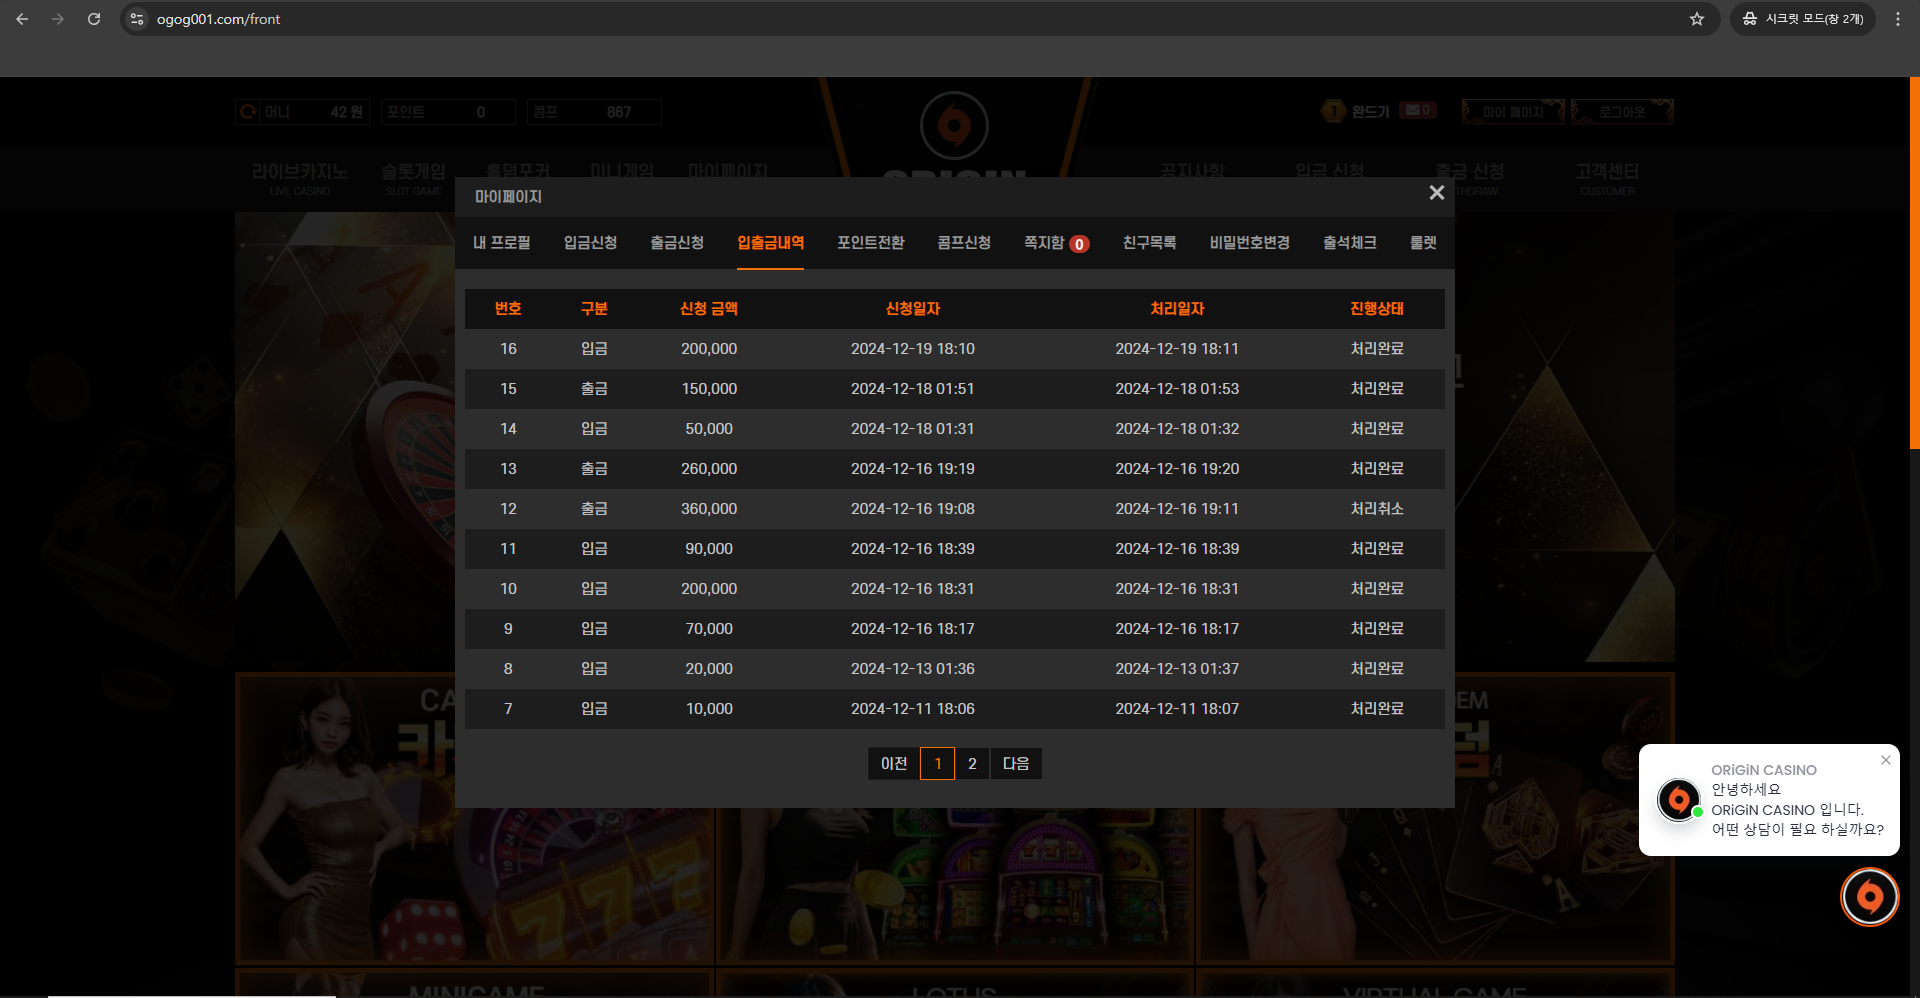The height and width of the screenshot is (998, 1920).
Task: Click the 신청 금액 column header
Action: pos(709,309)
